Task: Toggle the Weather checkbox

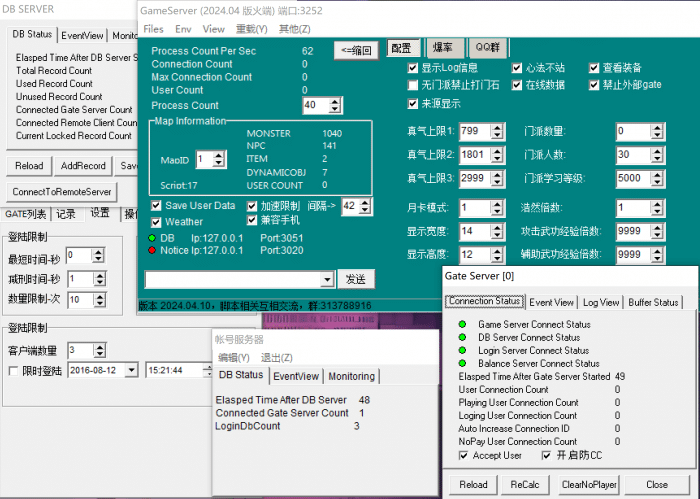Action: coord(156,222)
